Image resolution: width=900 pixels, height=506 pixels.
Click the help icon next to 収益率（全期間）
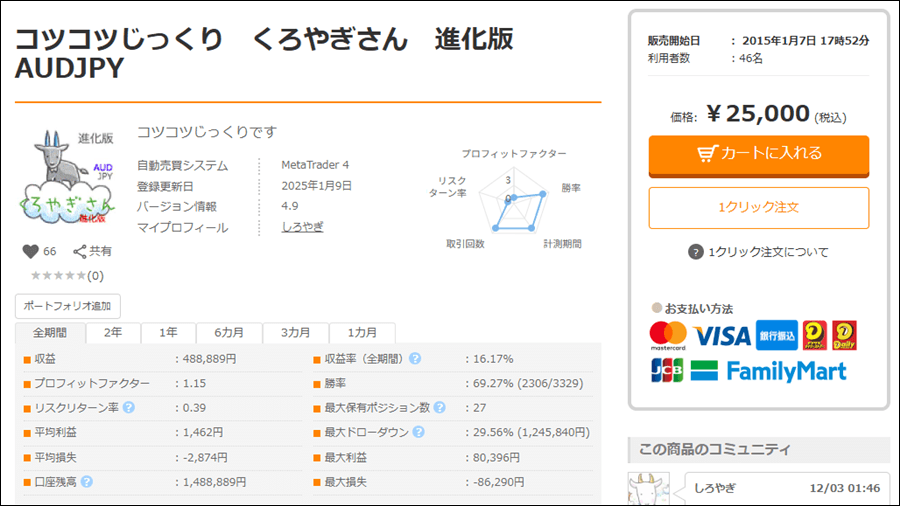(x=414, y=359)
